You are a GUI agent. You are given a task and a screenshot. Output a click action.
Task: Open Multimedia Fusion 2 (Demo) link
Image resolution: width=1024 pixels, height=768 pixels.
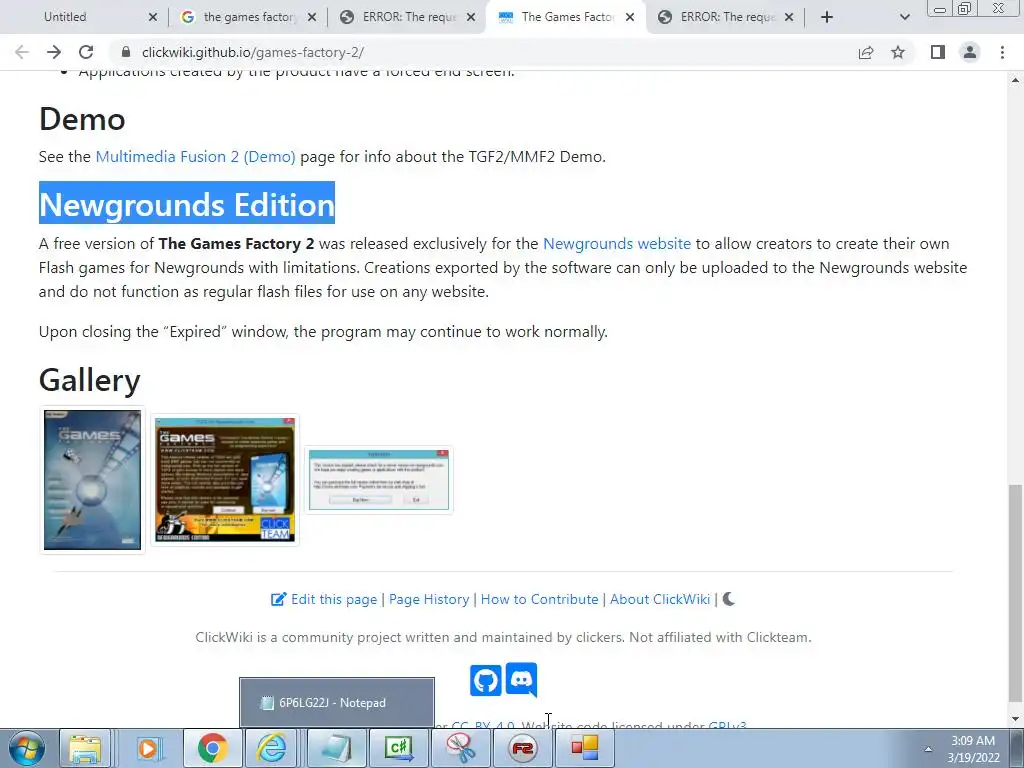[195, 157]
